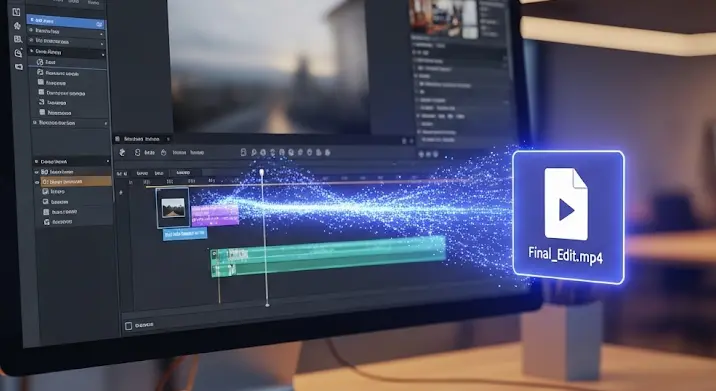This screenshot has width=716, height=391.
Task: Select the blue highlighted row in the upper-left panel
Action: click(x=66, y=21)
